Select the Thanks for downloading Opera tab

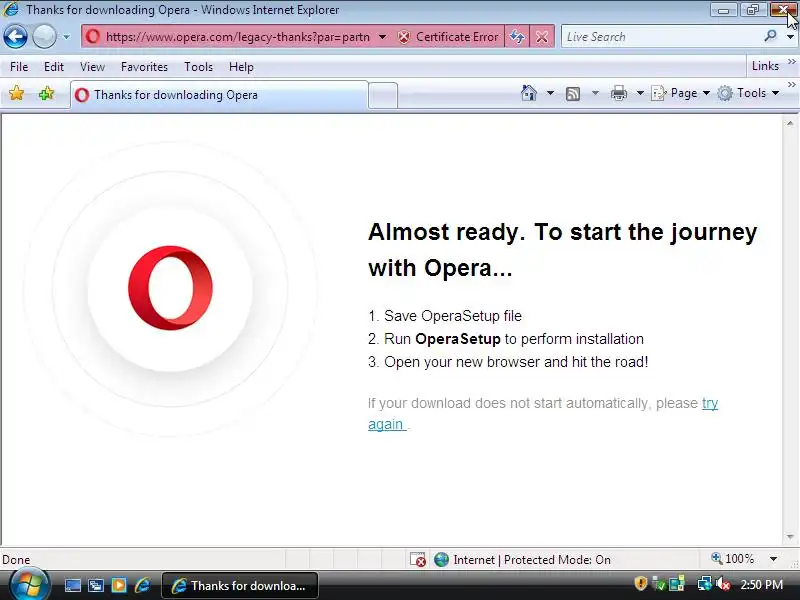pyautogui.click(x=219, y=95)
